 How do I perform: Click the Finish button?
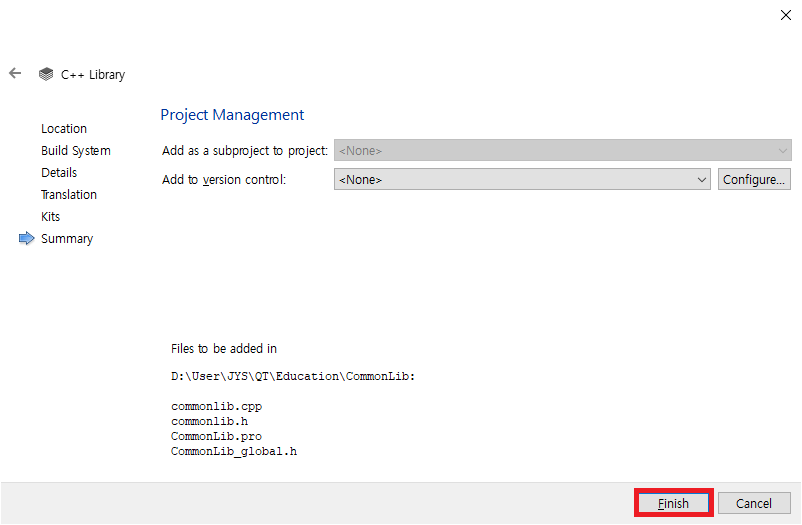(x=674, y=504)
